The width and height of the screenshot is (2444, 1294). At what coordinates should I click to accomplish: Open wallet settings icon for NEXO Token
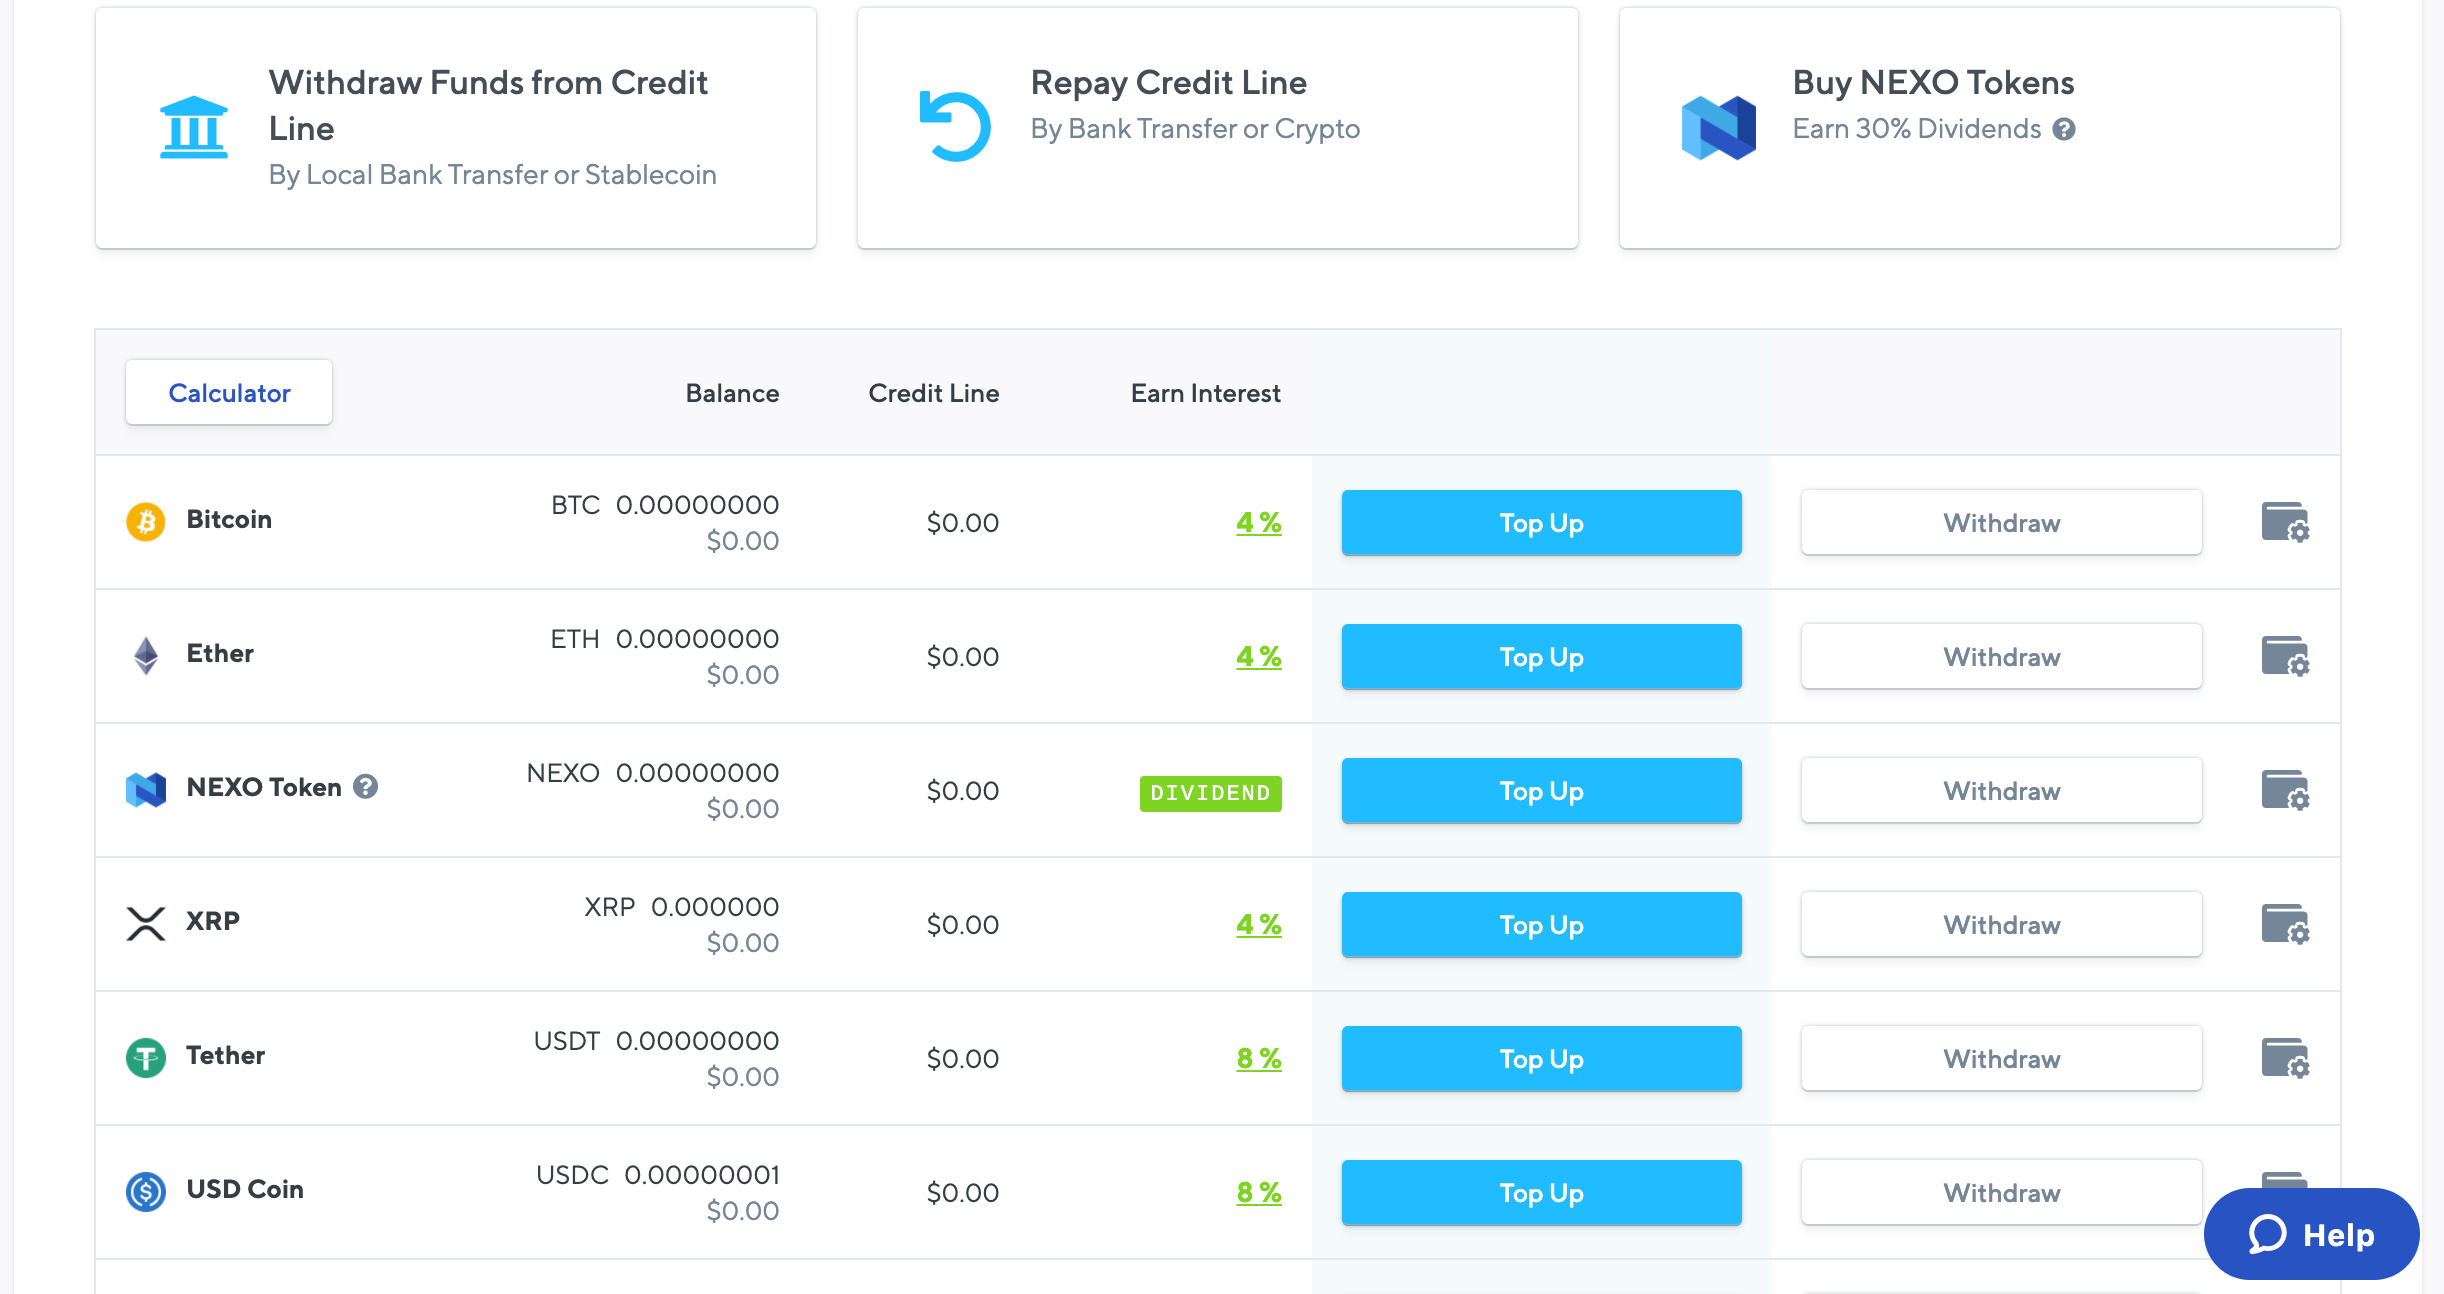point(2285,790)
